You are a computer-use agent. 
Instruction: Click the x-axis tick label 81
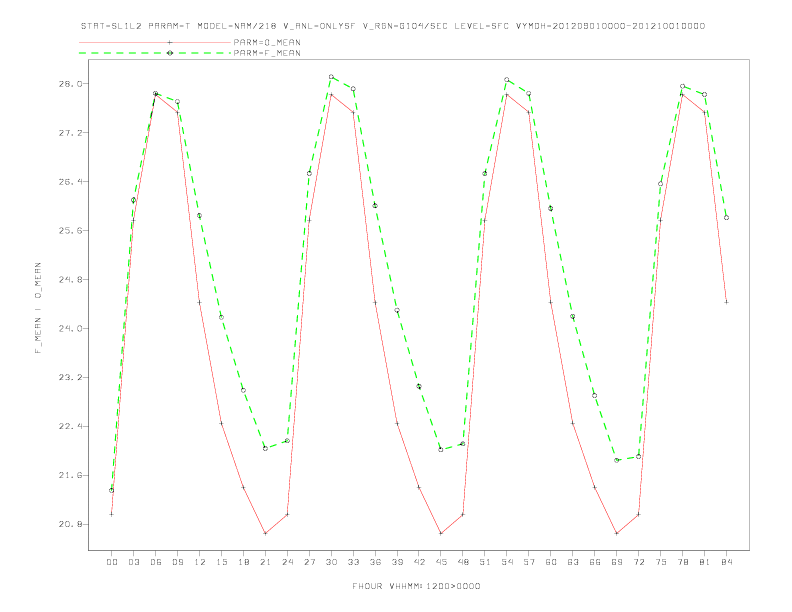coord(705,562)
